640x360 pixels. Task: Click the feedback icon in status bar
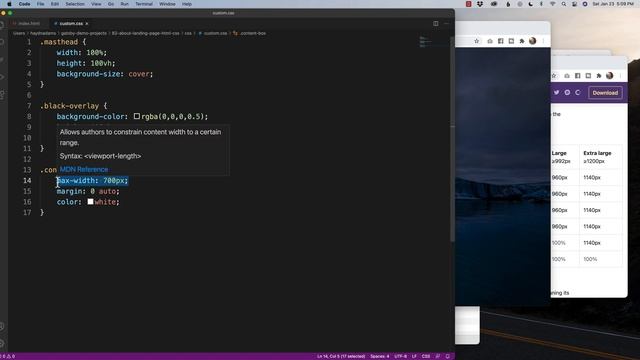[438, 356]
